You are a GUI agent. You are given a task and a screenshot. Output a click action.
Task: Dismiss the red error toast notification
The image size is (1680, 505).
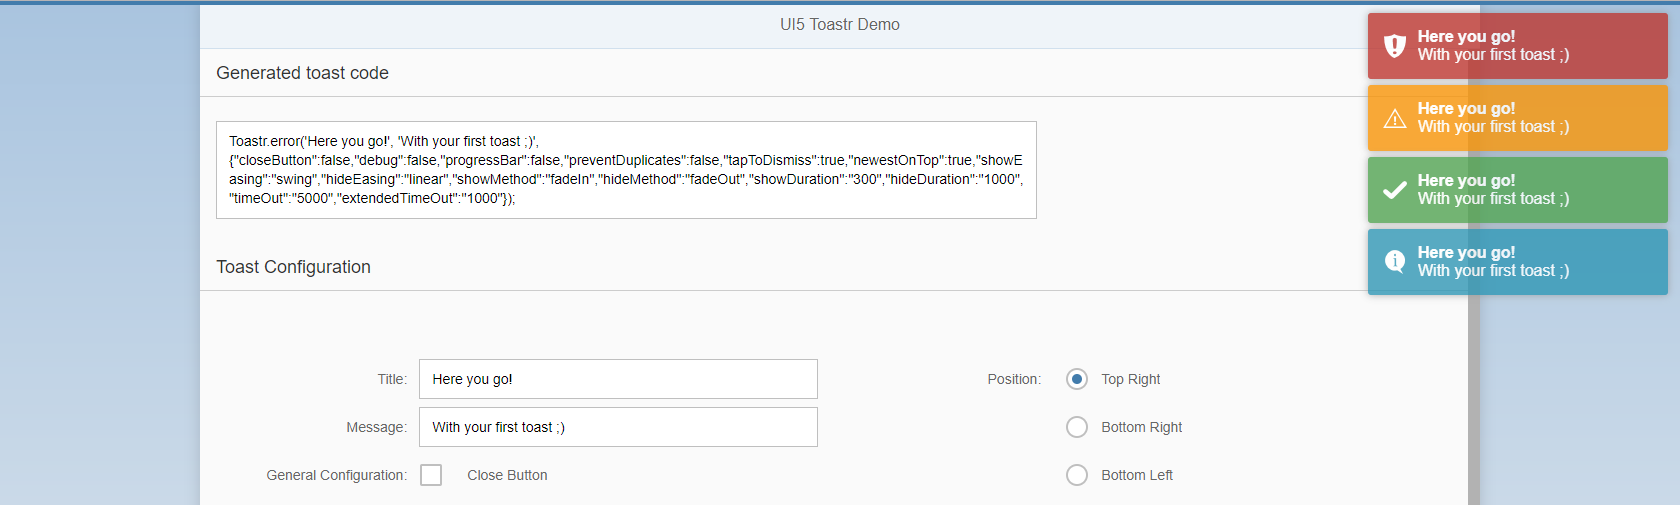point(1517,46)
